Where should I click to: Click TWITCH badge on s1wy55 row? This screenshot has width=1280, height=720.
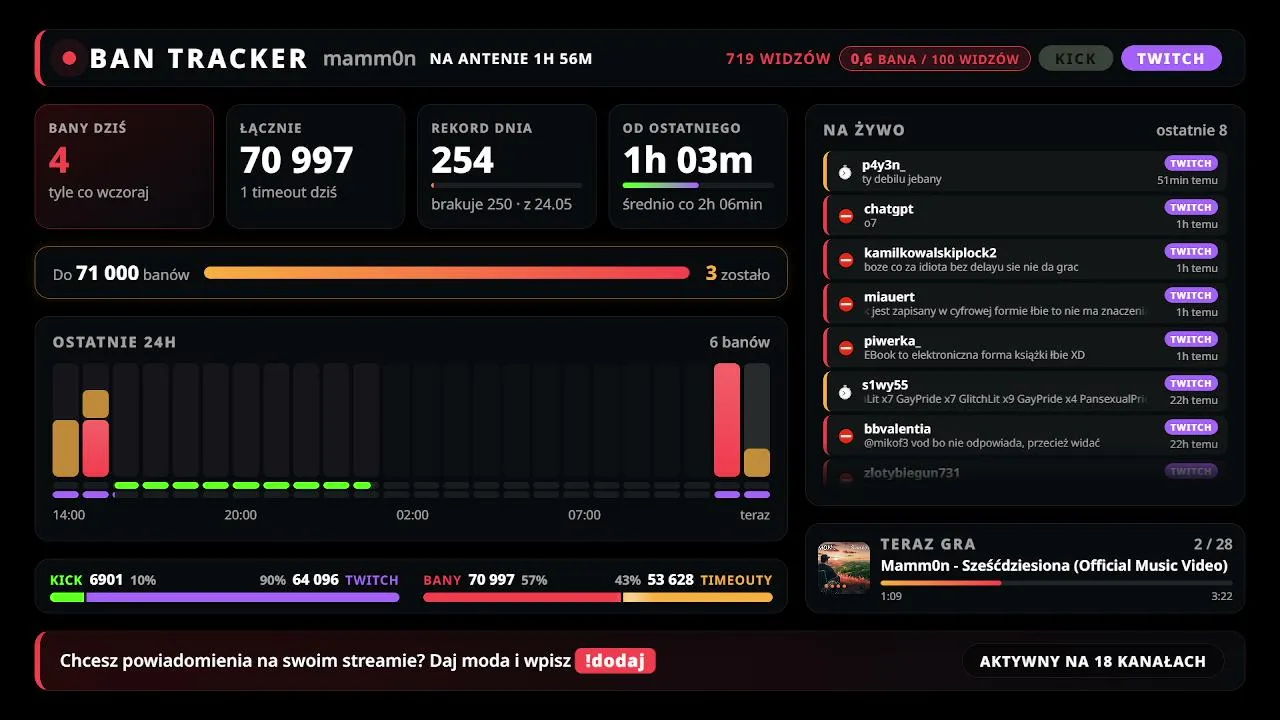click(x=1191, y=383)
